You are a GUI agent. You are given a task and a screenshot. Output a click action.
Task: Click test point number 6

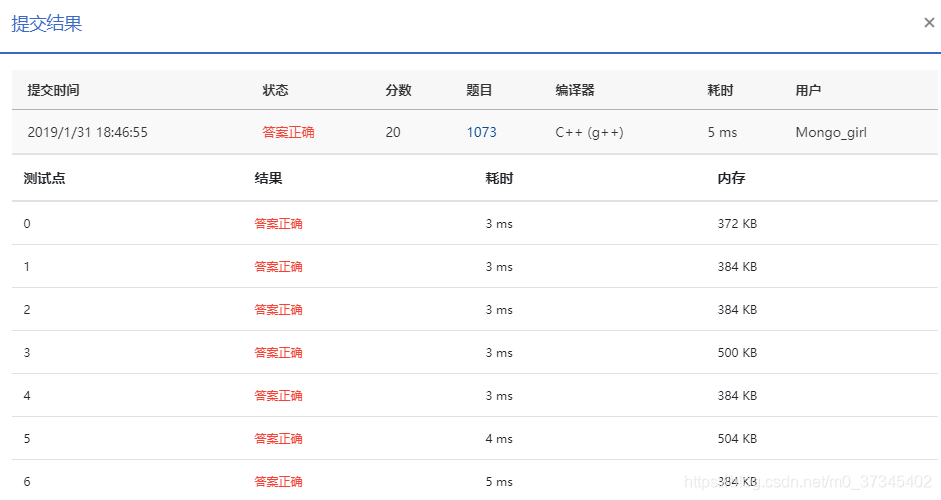27,482
